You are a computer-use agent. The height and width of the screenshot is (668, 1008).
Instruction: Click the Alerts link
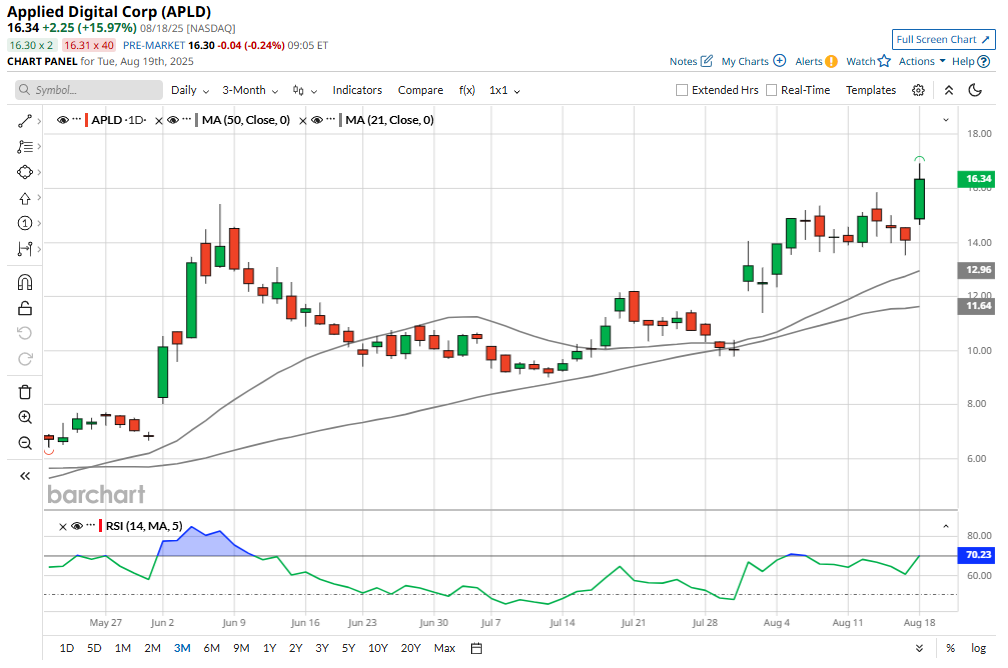pyautogui.click(x=809, y=61)
